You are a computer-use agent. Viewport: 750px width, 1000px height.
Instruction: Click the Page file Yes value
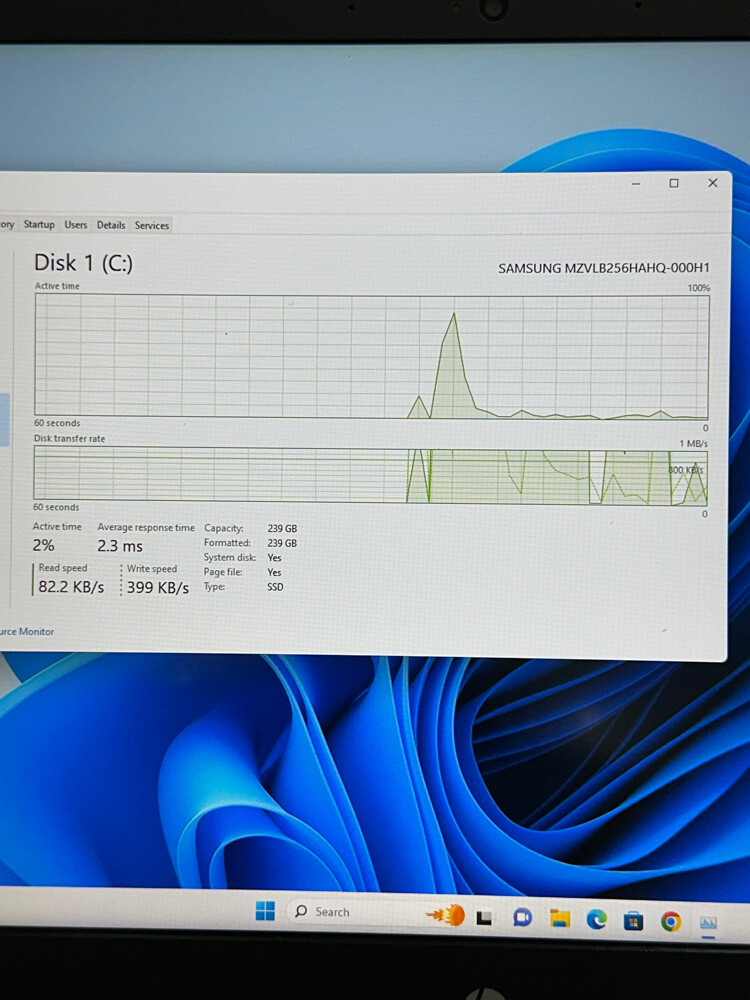tap(274, 572)
